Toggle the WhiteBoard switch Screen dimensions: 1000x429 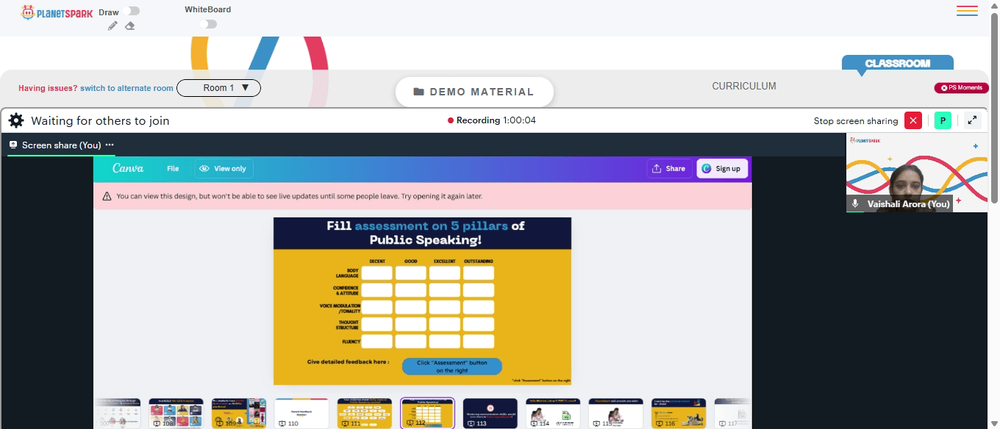[208, 24]
